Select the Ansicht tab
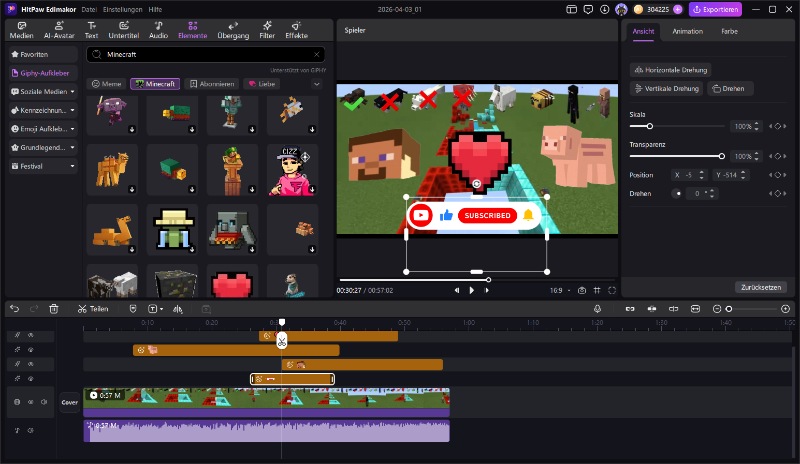Image resolution: width=800 pixels, height=464 pixels. point(643,31)
